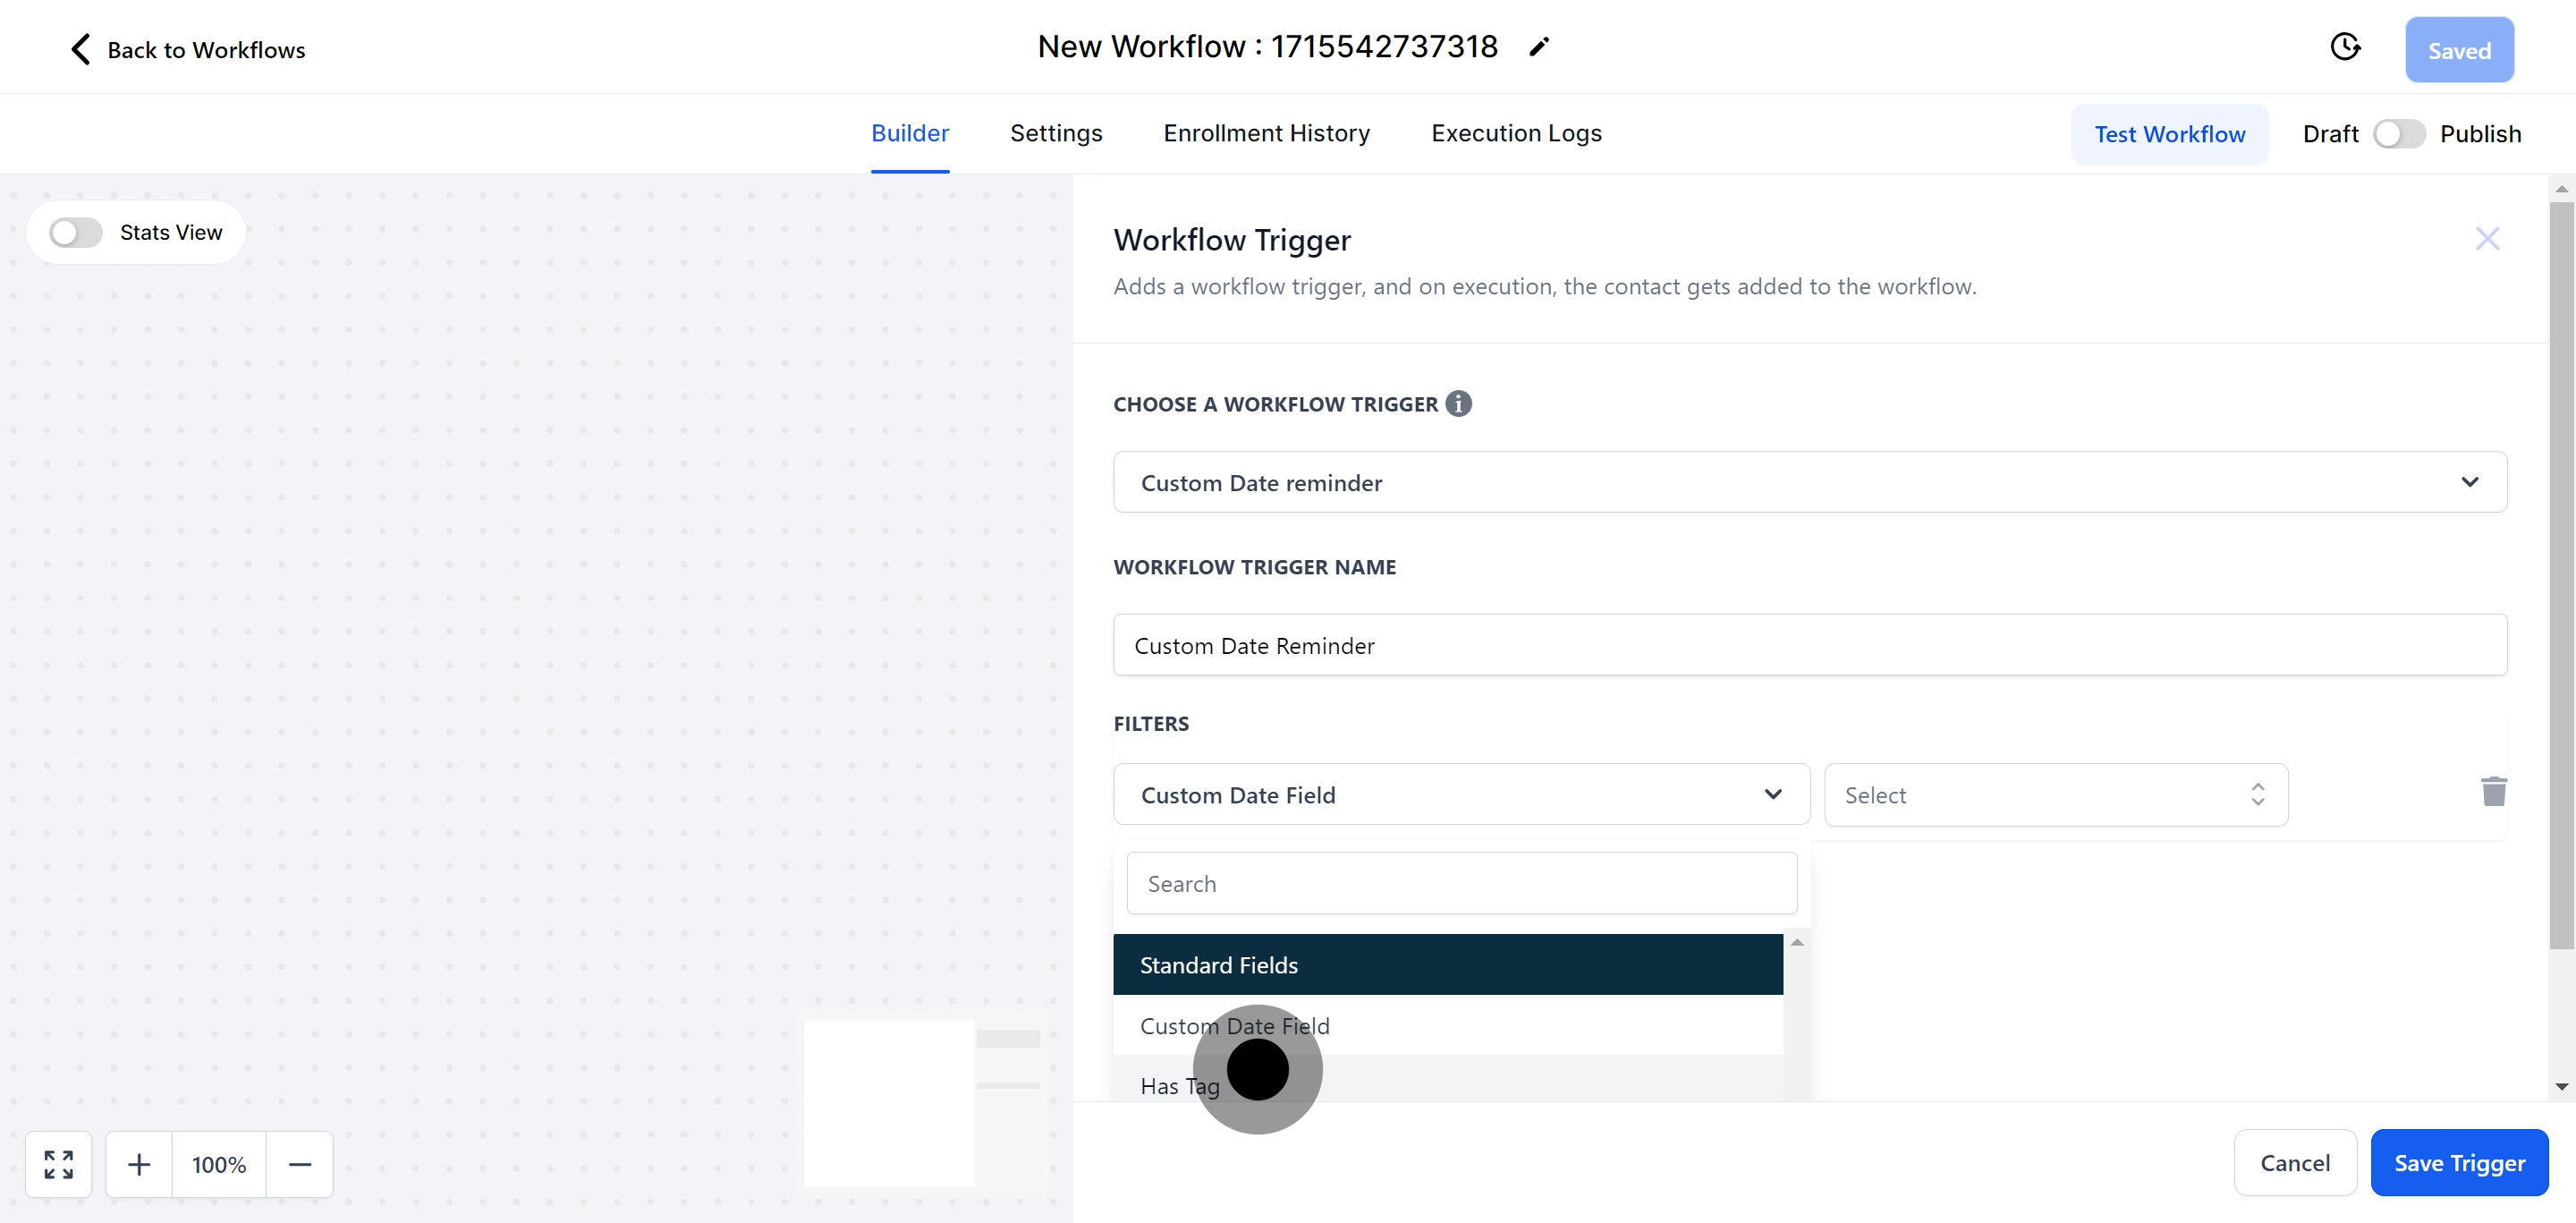
Task: Click the Search field in the filter list
Action: click(x=1461, y=884)
